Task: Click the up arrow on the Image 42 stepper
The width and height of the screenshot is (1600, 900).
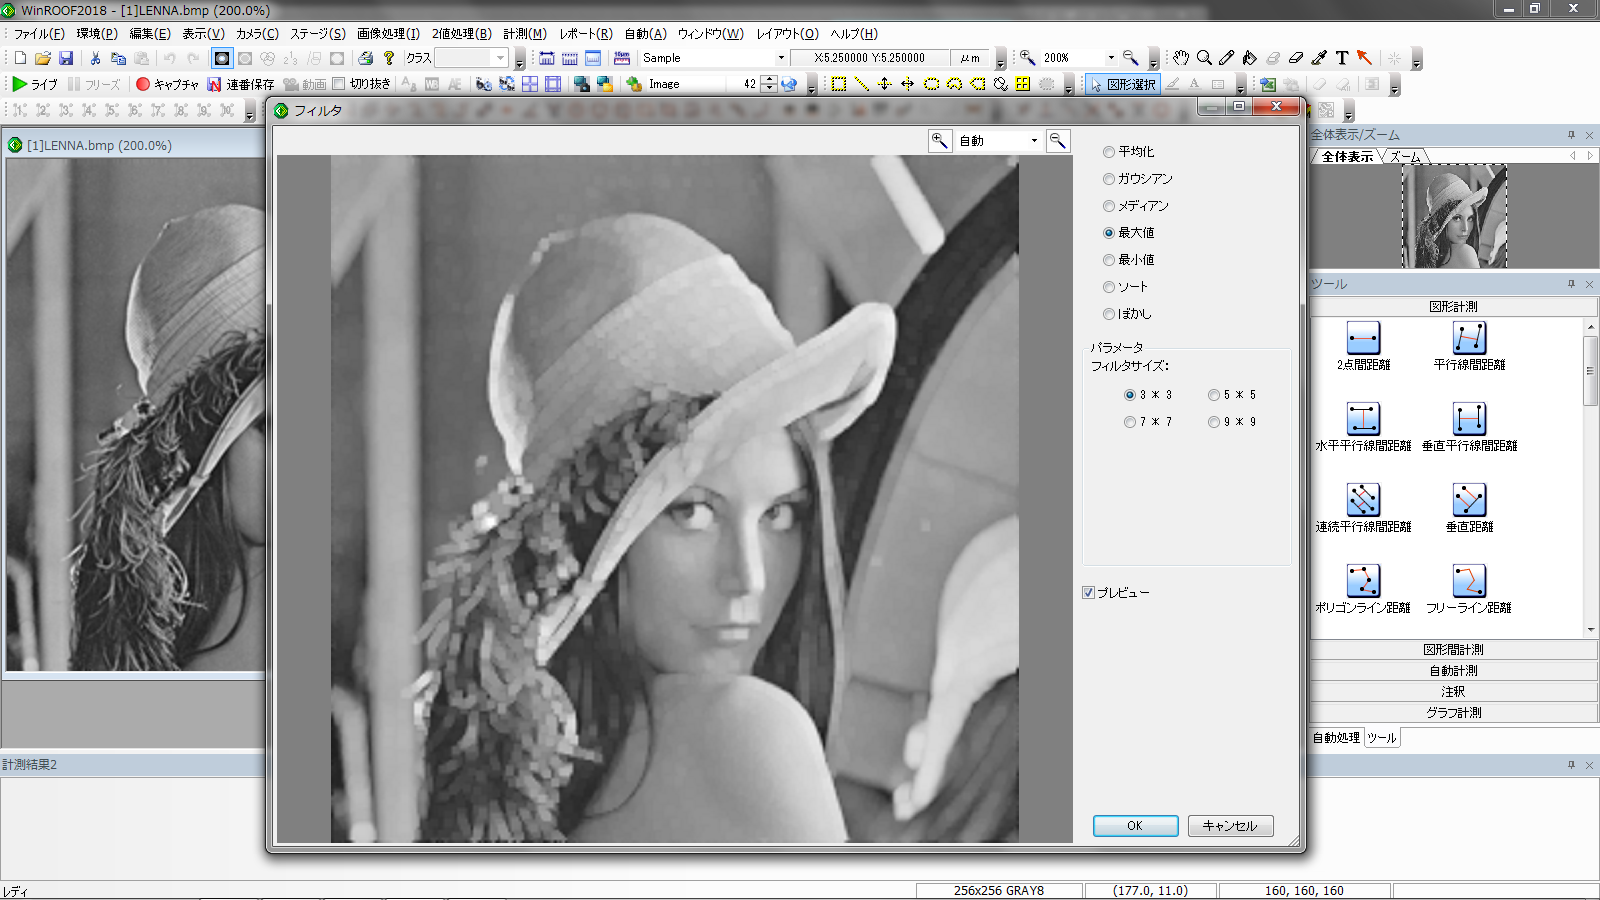Action: click(769, 80)
